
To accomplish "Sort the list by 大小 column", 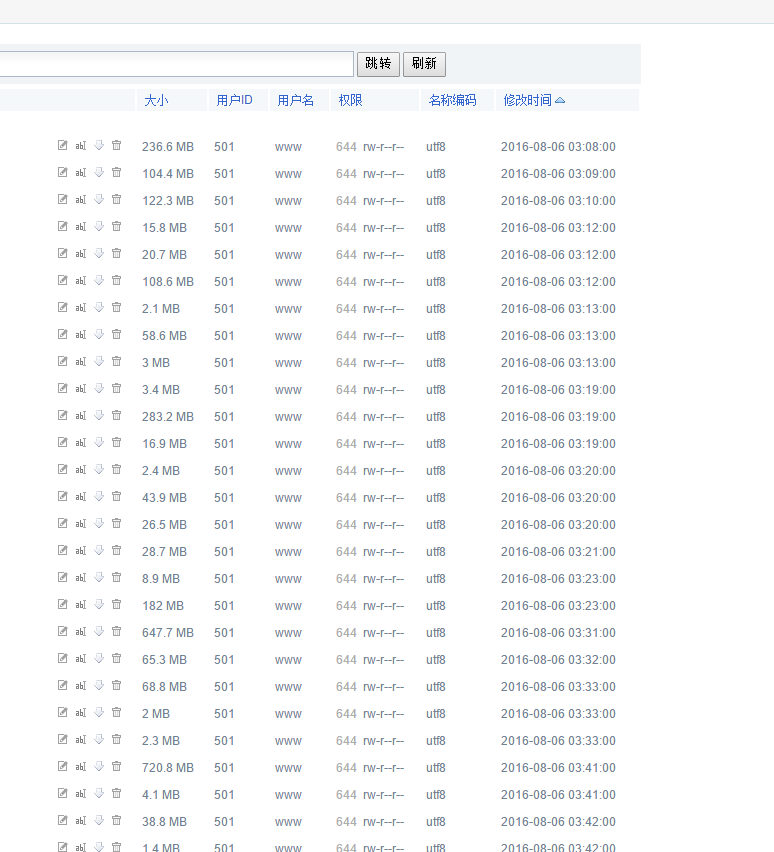I will [x=156, y=100].
